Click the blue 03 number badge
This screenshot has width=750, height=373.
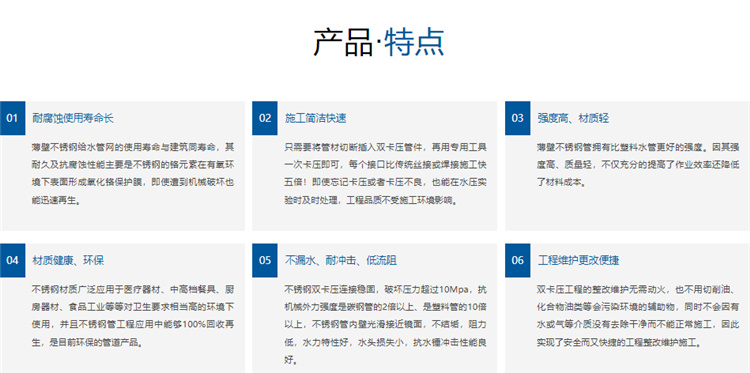click(518, 118)
